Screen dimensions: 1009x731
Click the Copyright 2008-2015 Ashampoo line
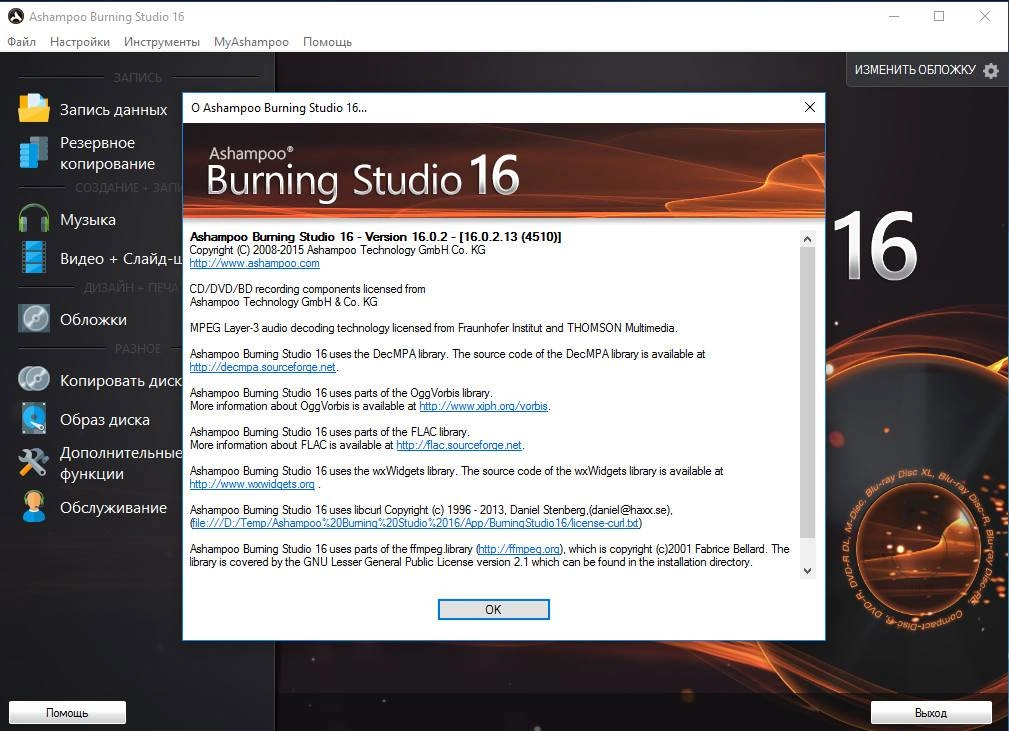[x=337, y=250]
